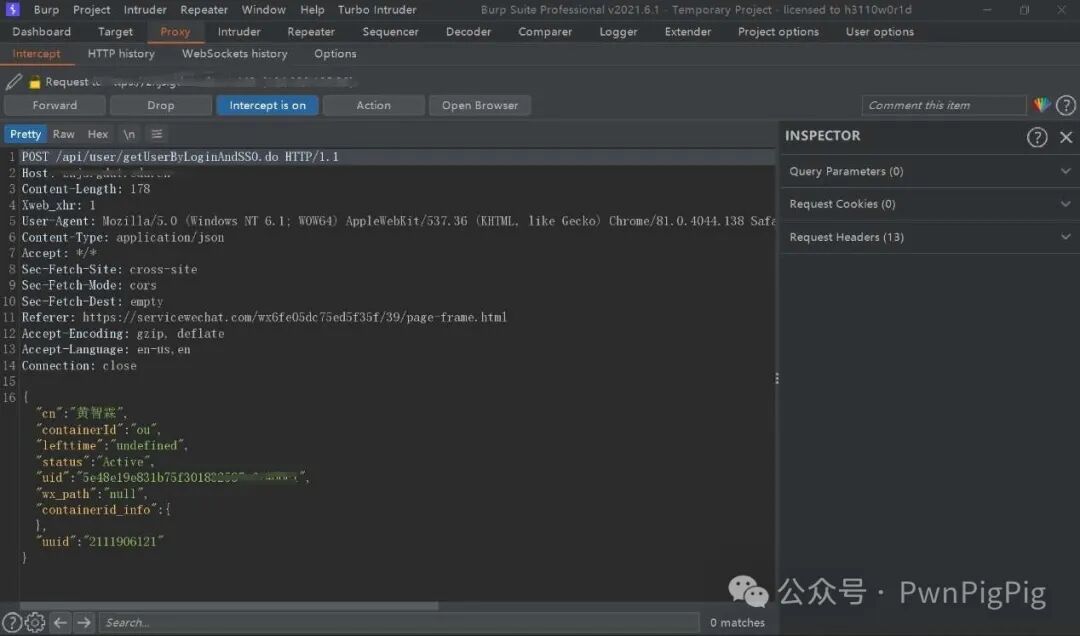Switch to the Logger tab
The height and width of the screenshot is (636, 1080).
pyautogui.click(x=619, y=32)
